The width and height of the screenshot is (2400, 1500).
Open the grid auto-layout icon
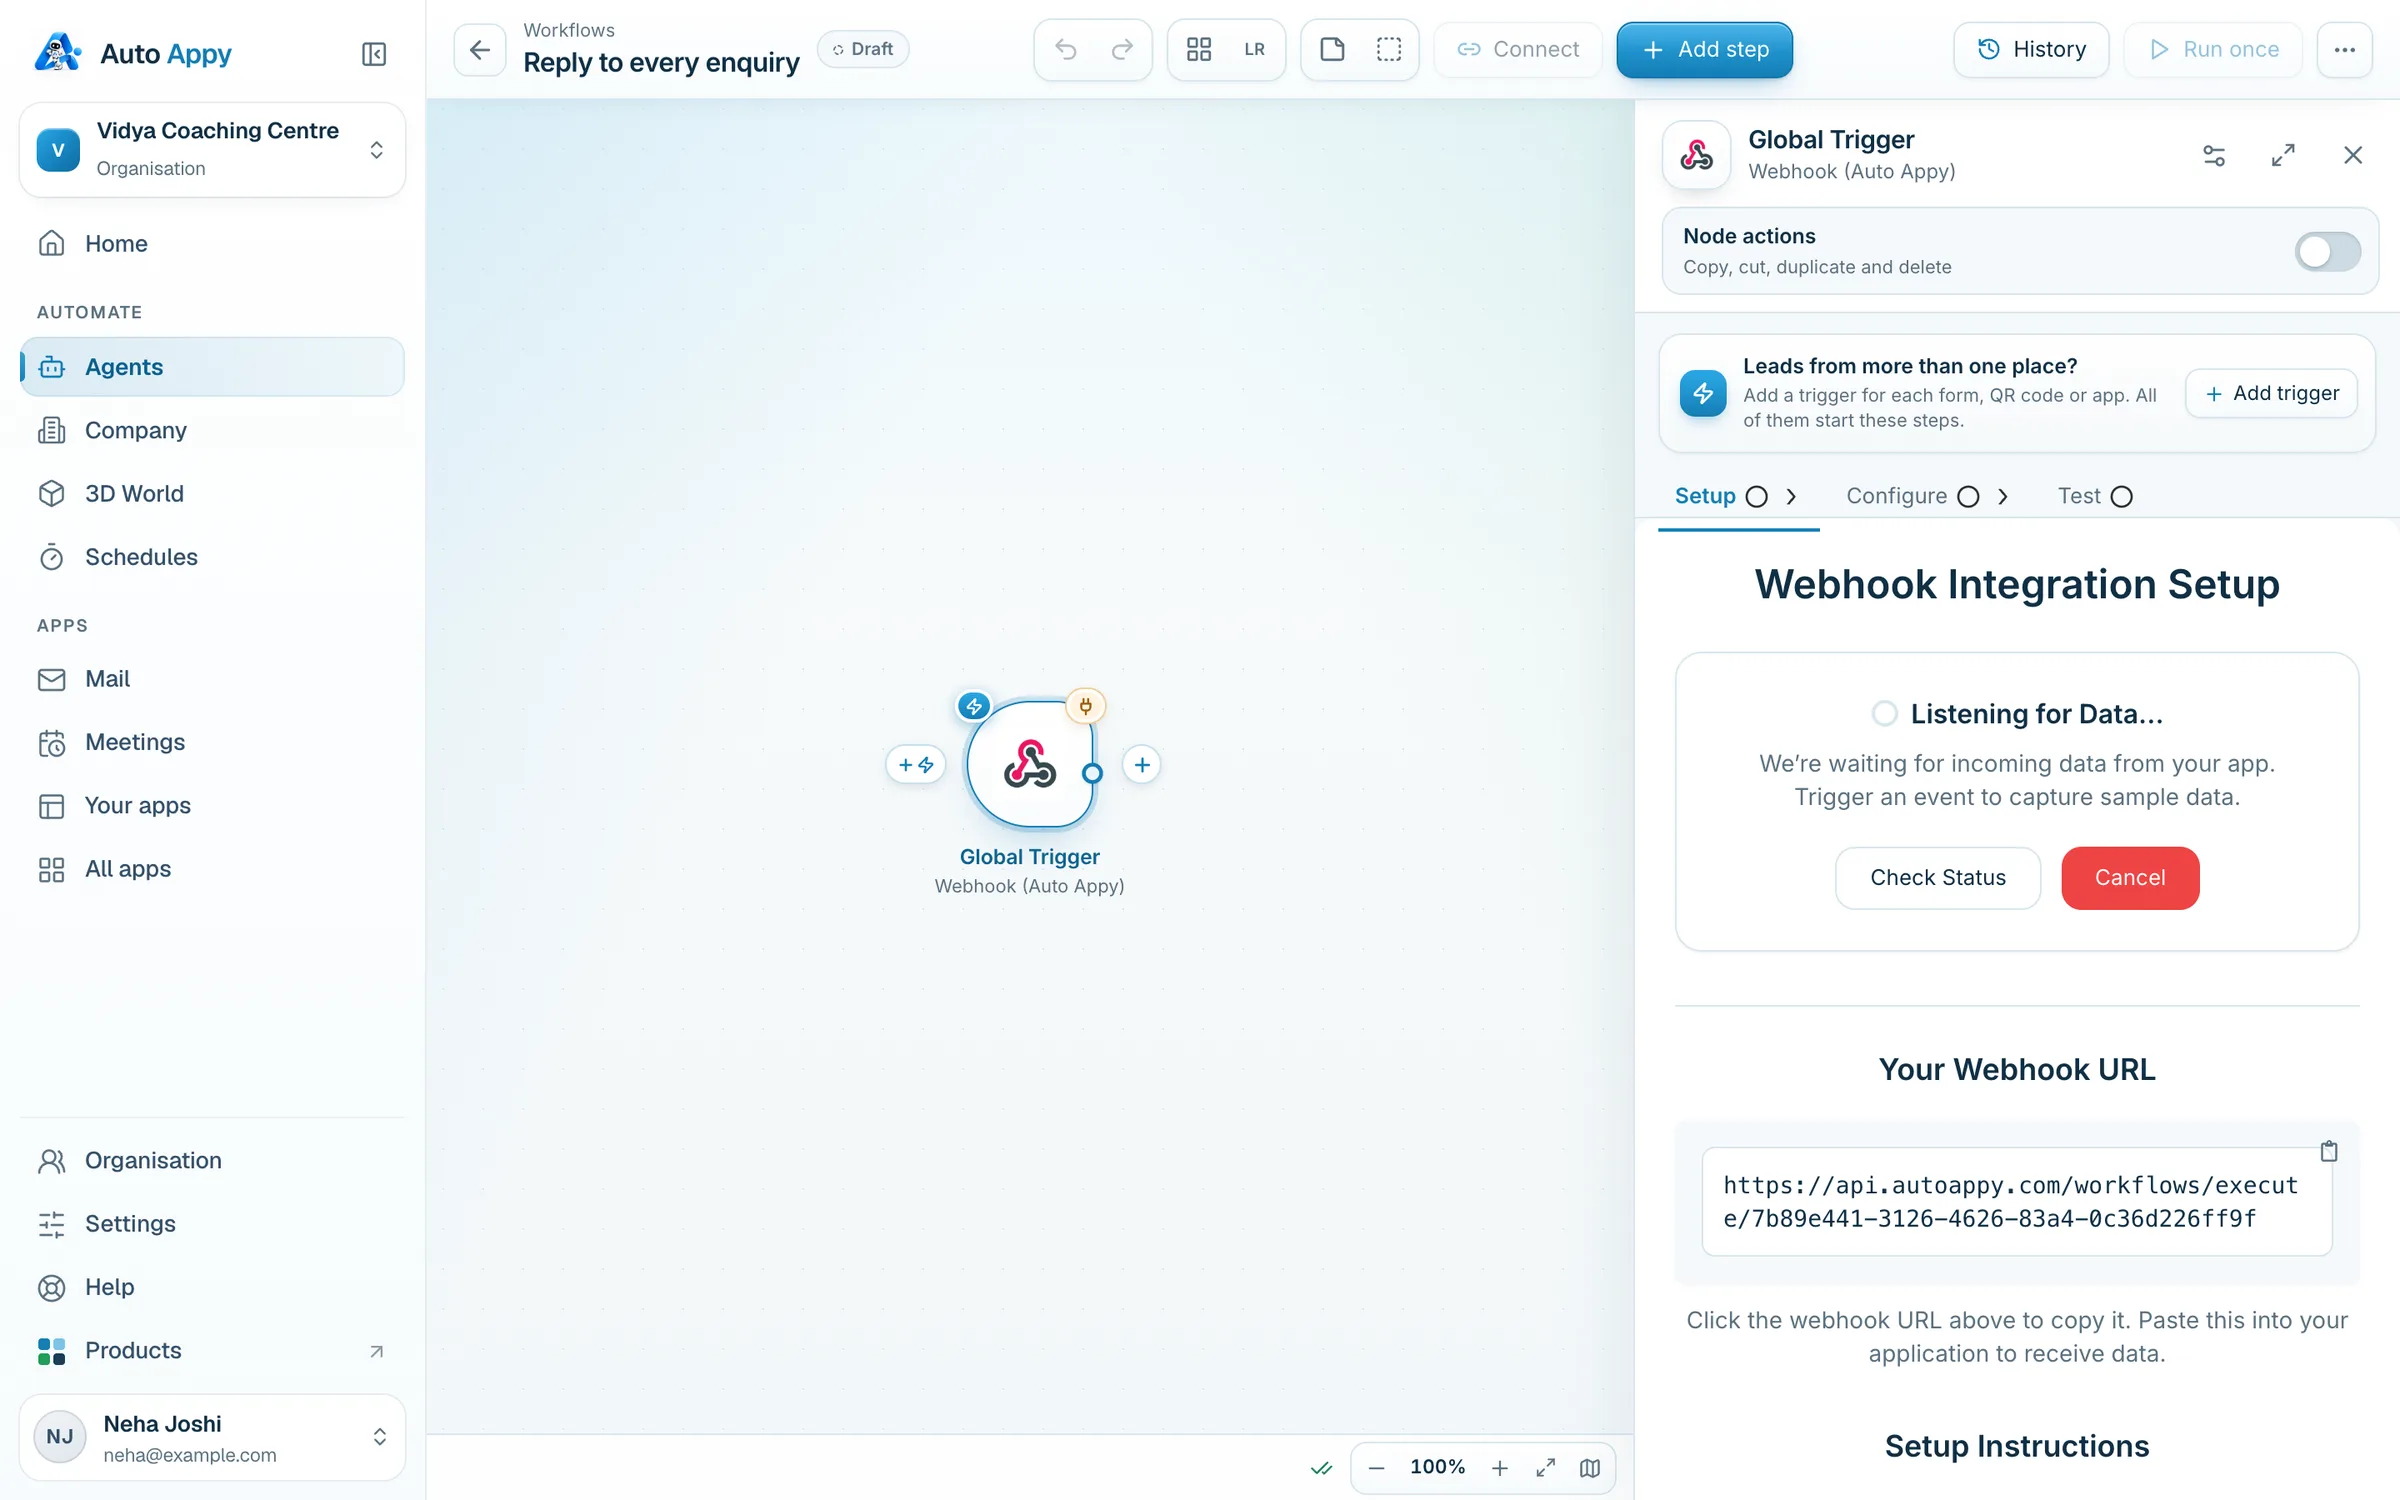(1199, 49)
